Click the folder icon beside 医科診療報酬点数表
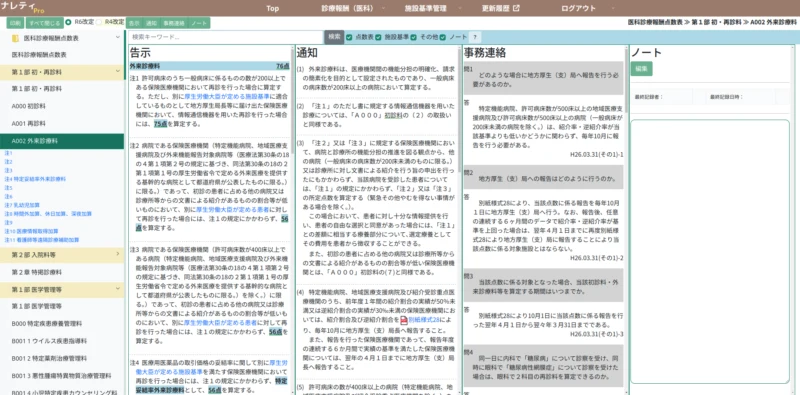Image resolution: width=800 pixels, height=395 pixels. [15, 38]
